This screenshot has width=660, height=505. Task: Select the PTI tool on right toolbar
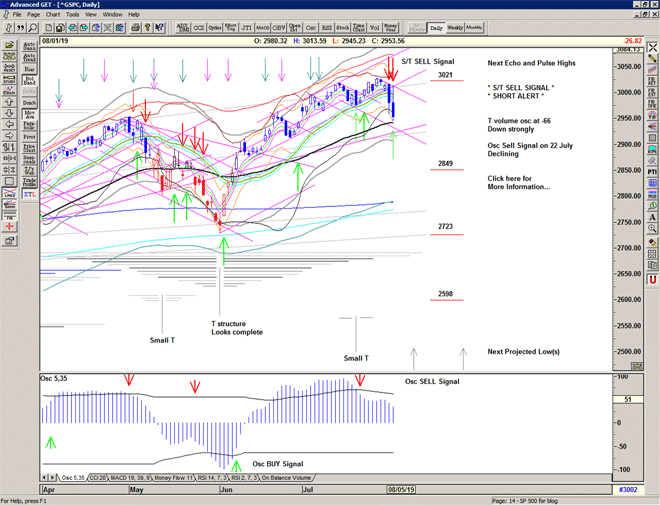point(652,172)
